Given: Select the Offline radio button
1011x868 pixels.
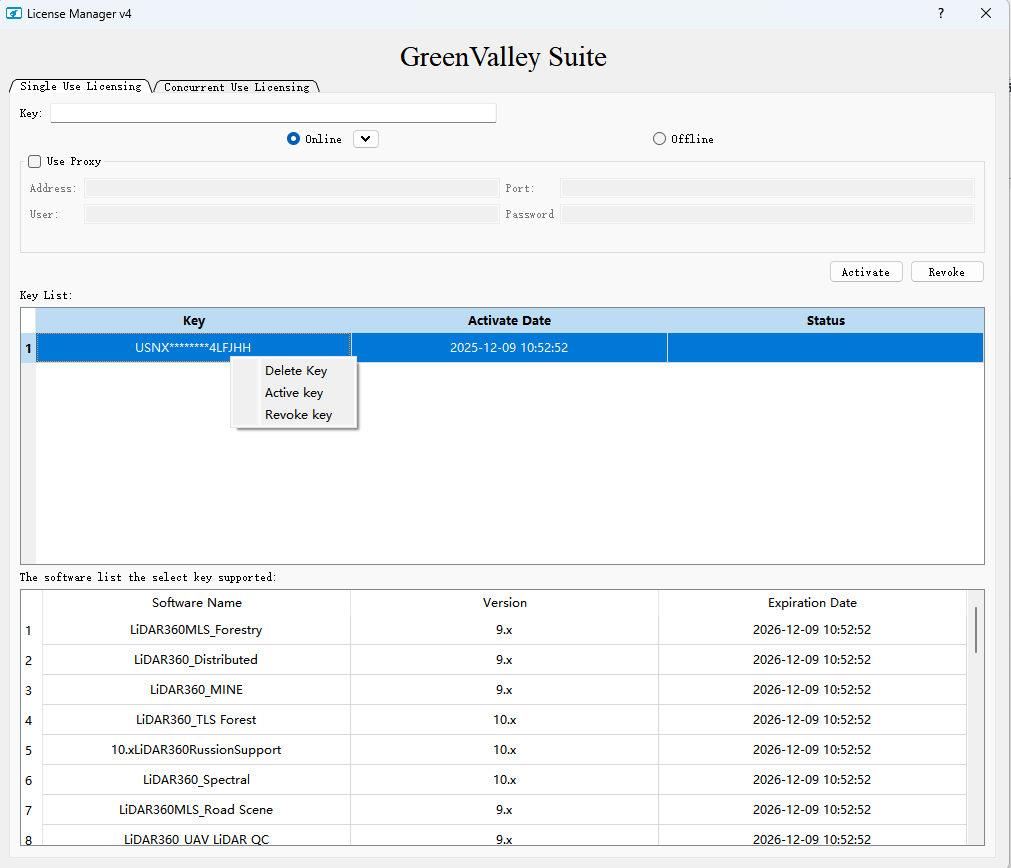Looking at the screenshot, I should (x=659, y=139).
